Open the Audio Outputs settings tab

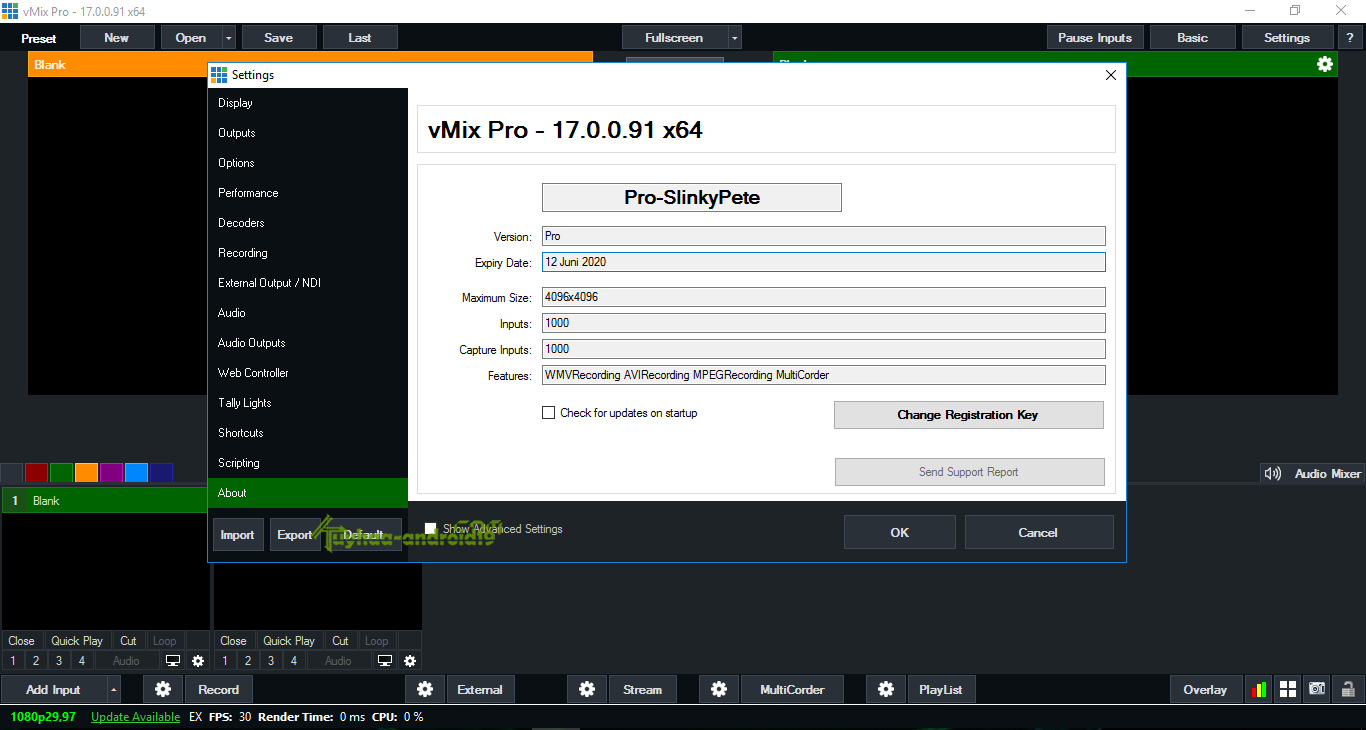click(x=308, y=343)
